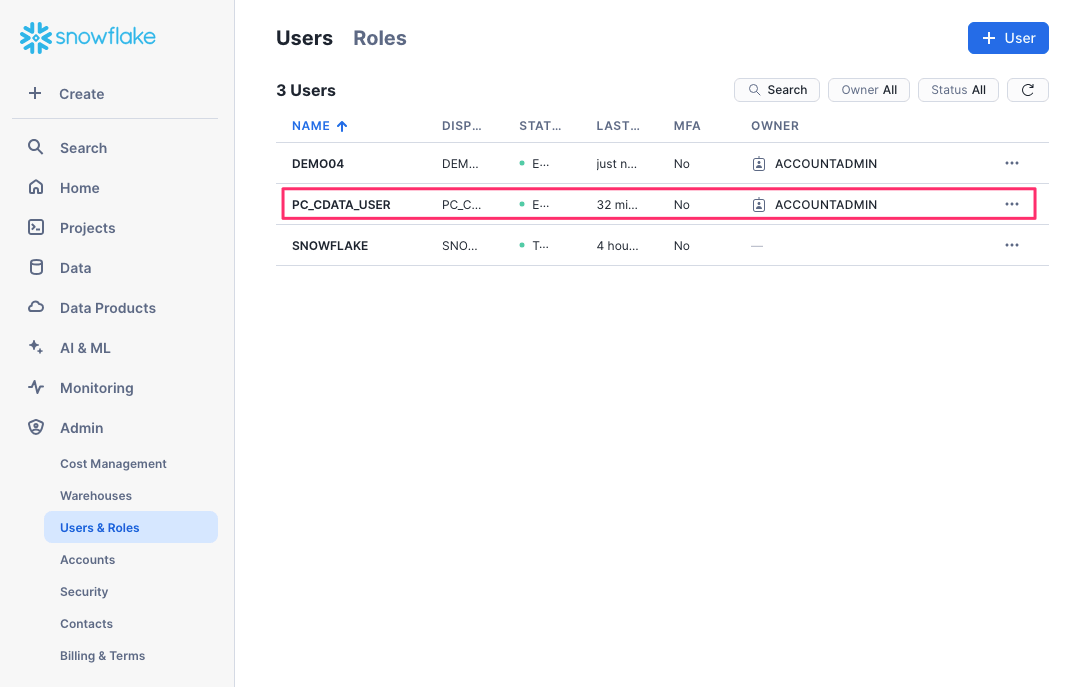Viewport: 1082px width, 687px height.
Task: Toggle Name column sort order
Action: pos(319,126)
